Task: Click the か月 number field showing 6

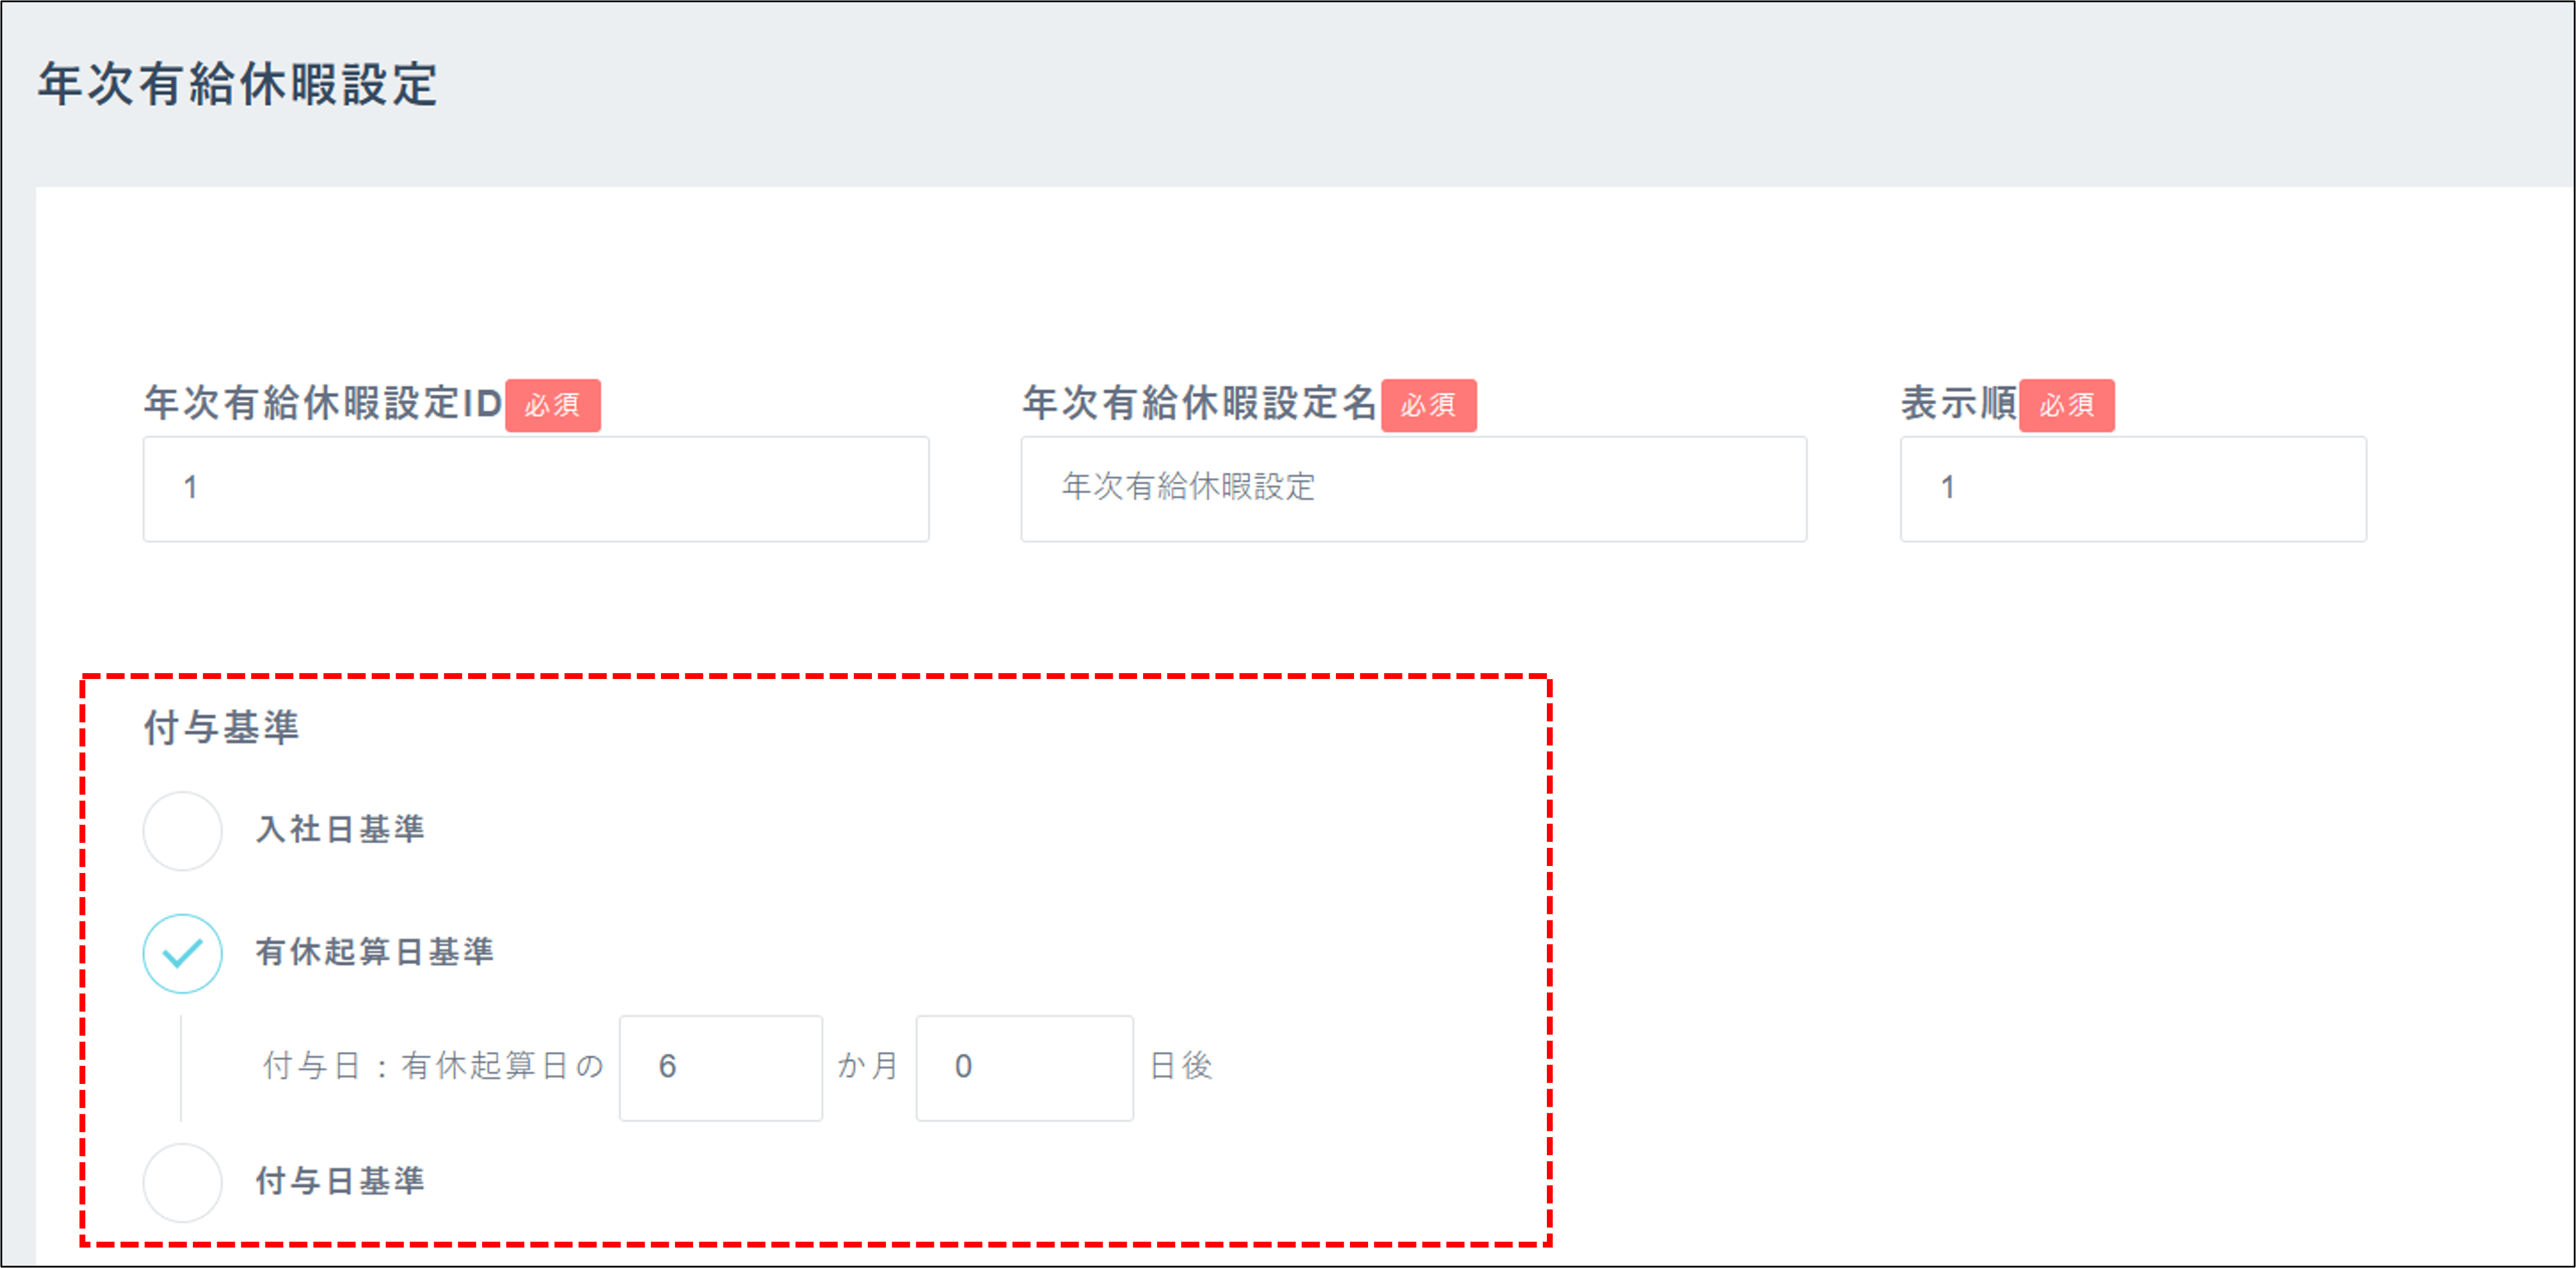Action: pos(720,1066)
